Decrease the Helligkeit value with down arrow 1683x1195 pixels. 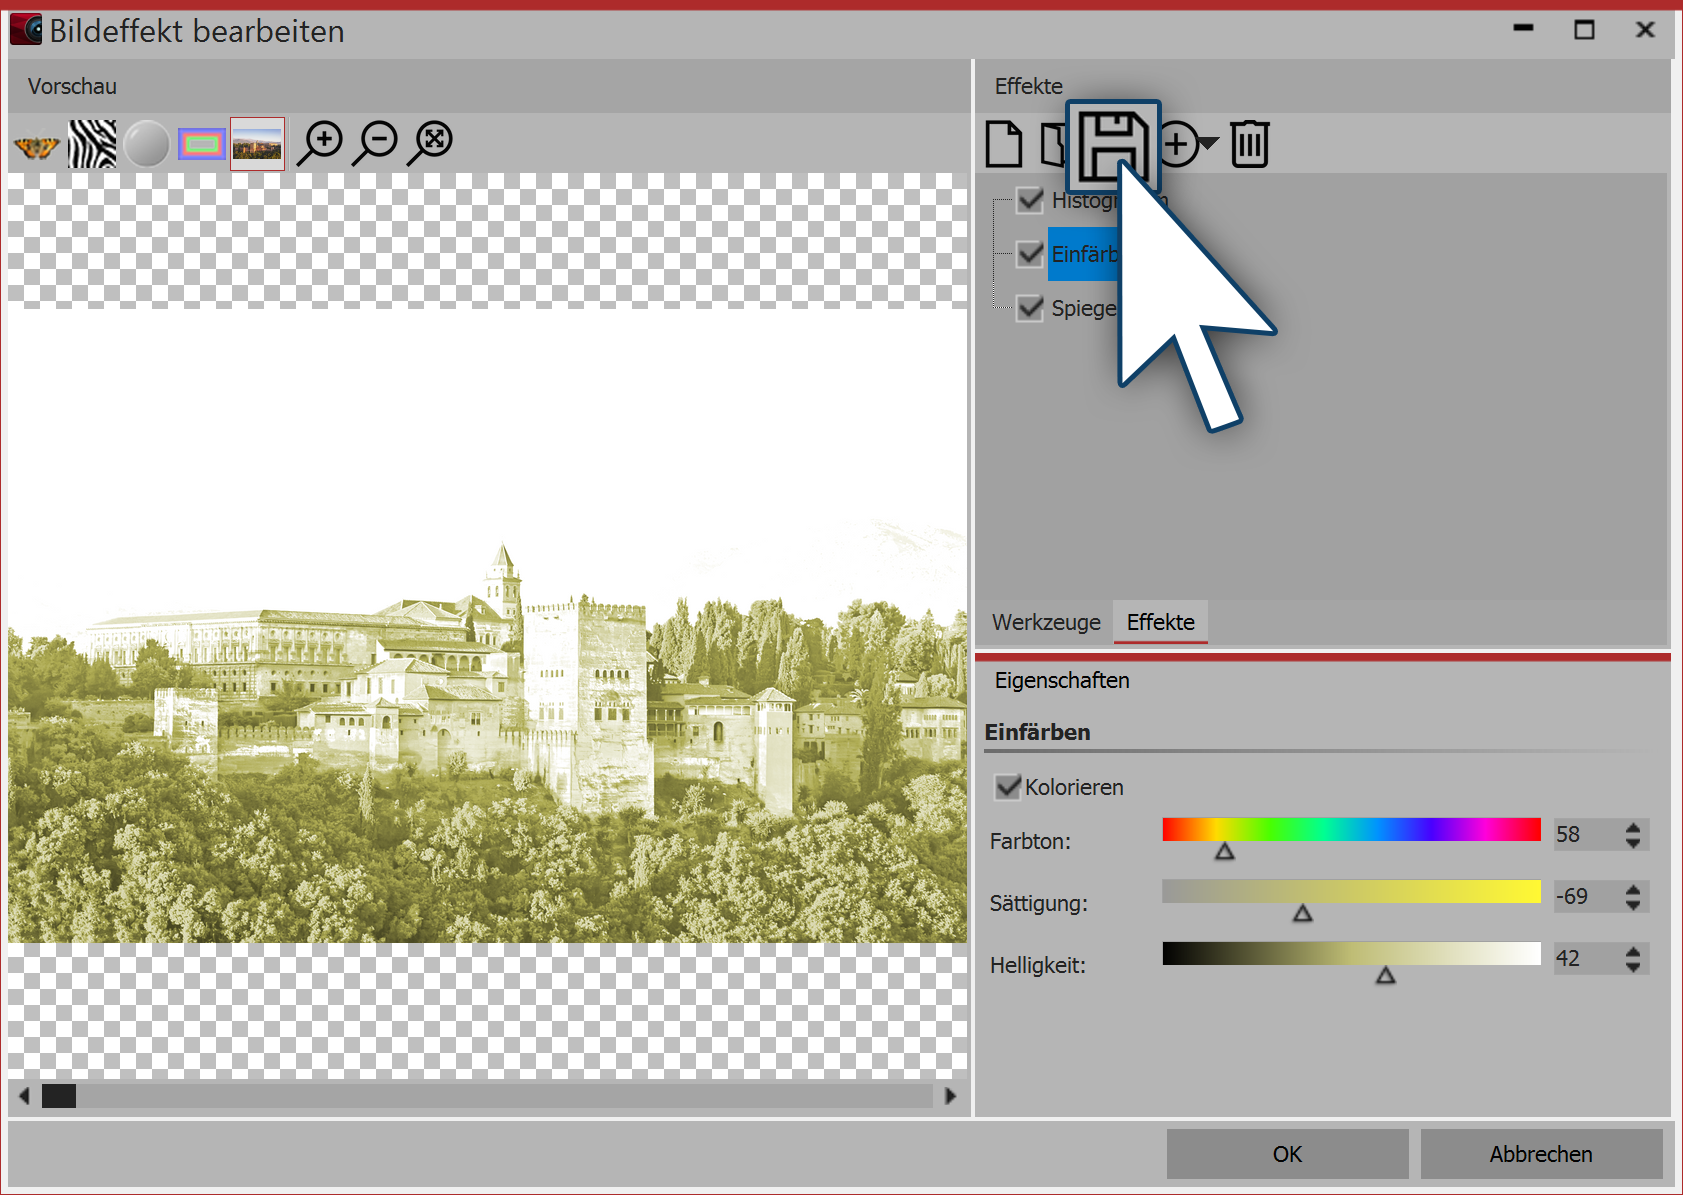[x=1633, y=967]
